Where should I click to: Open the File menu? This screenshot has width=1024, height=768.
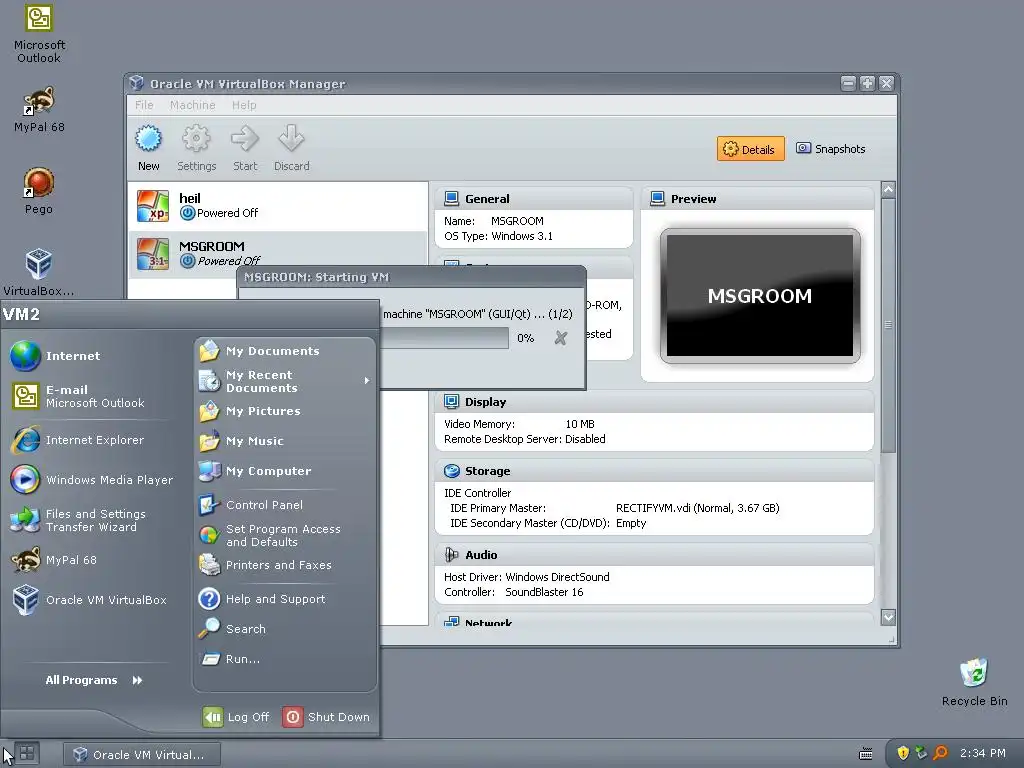[x=144, y=105]
